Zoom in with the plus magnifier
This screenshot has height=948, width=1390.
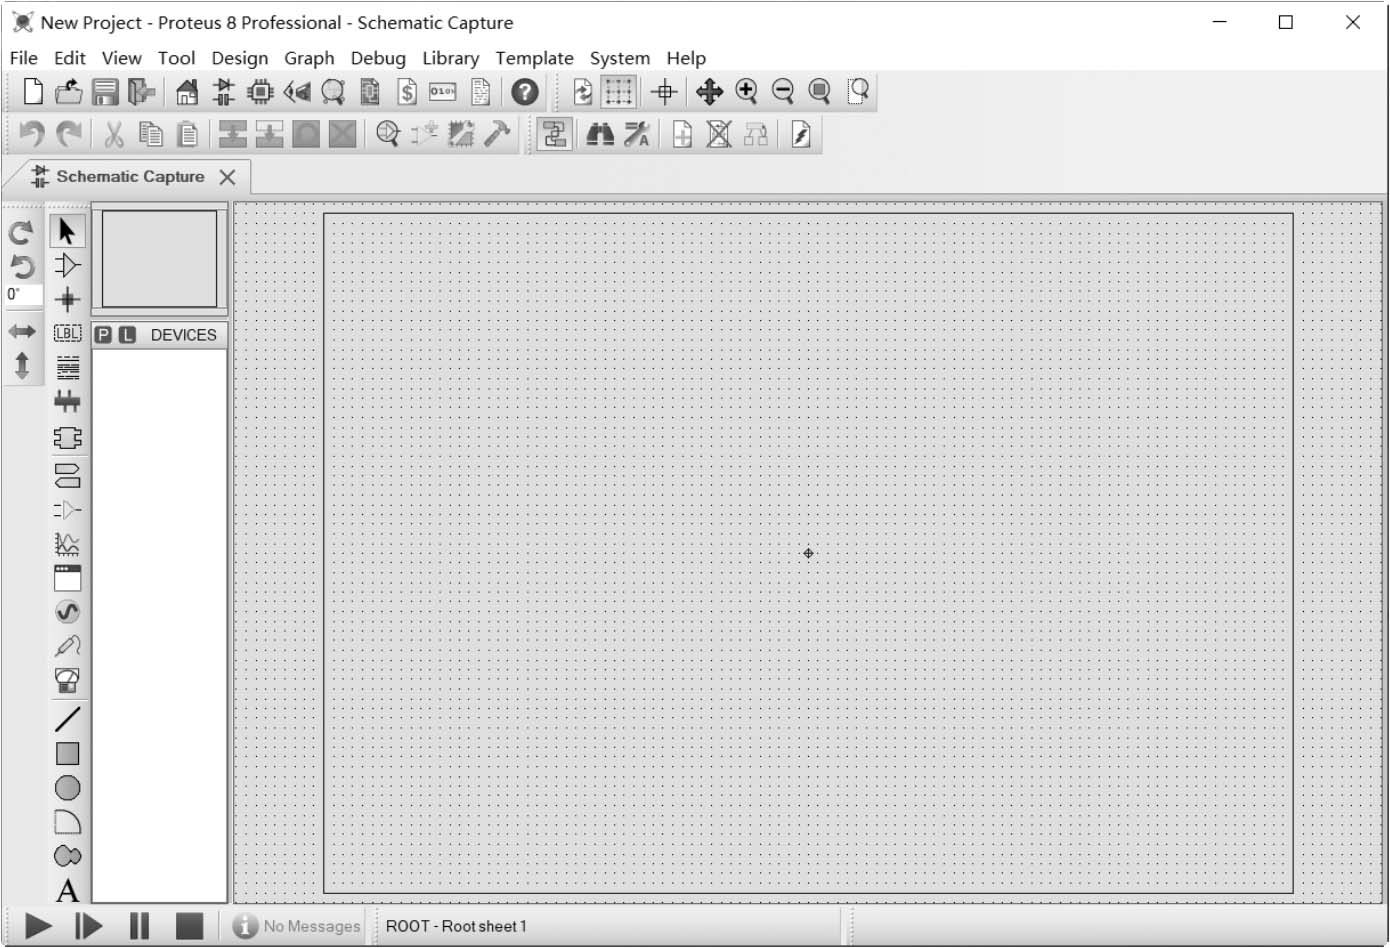746,92
